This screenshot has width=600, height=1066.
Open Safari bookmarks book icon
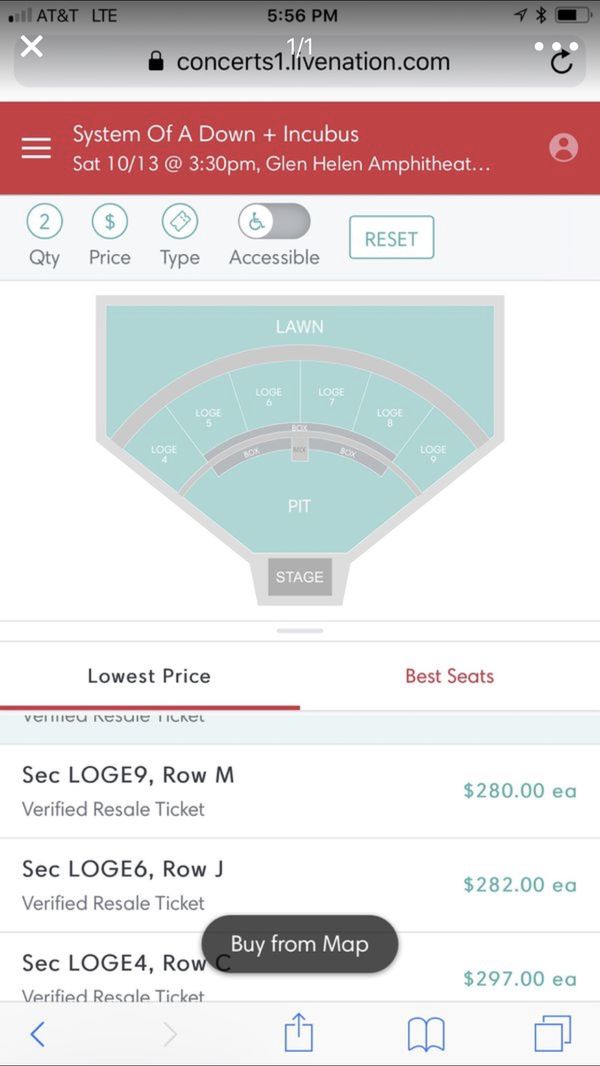click(426, 1035)
